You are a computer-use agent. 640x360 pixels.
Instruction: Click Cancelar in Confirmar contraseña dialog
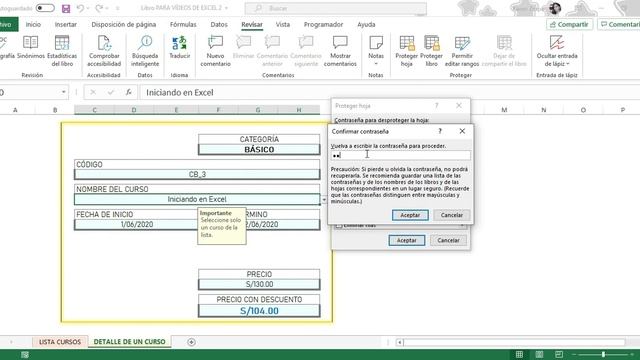[451, 215]
